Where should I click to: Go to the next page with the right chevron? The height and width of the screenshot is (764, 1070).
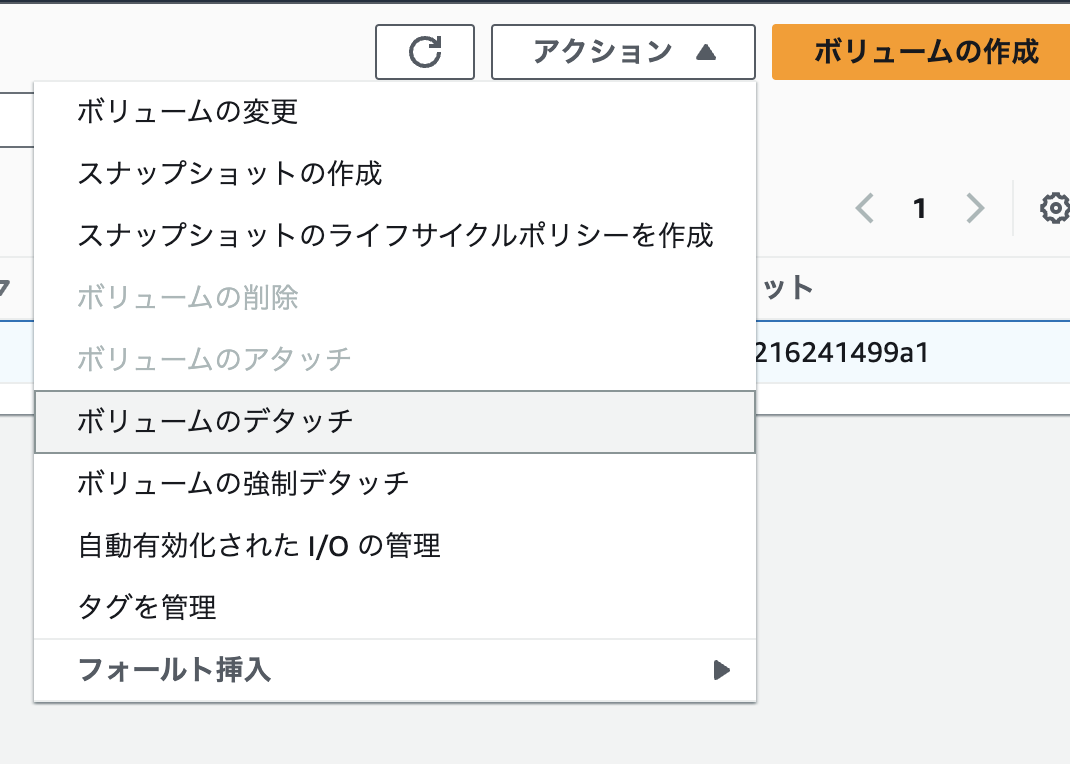tap(975, 208)
